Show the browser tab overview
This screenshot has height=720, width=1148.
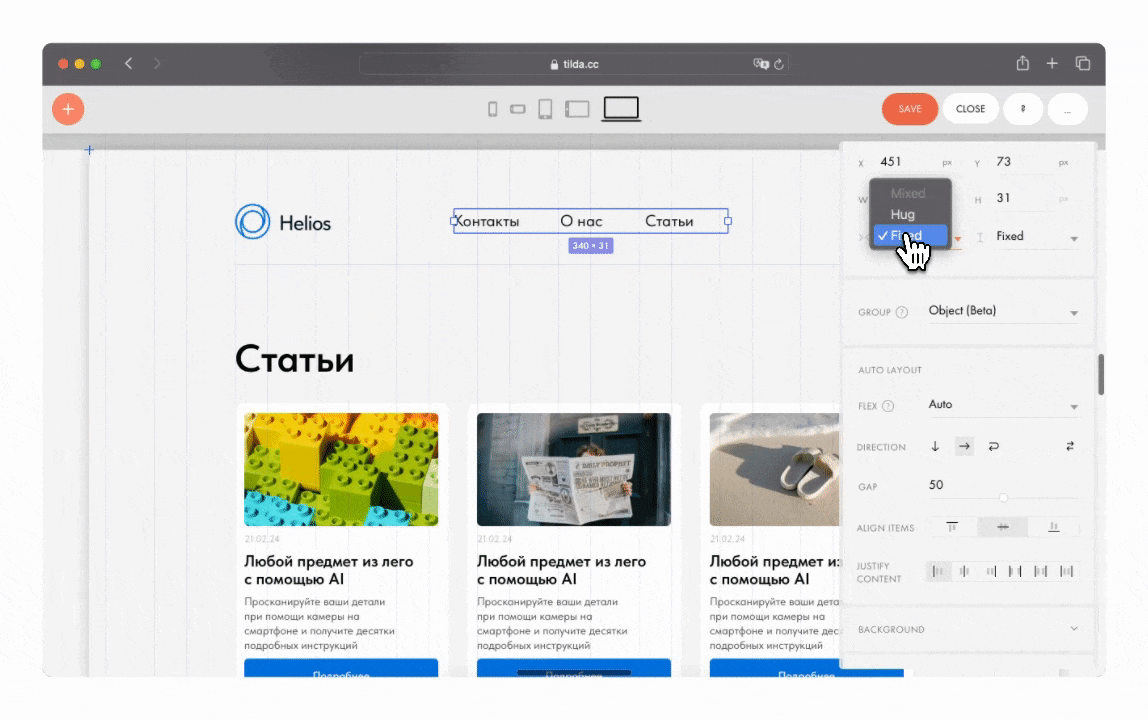1083,64
